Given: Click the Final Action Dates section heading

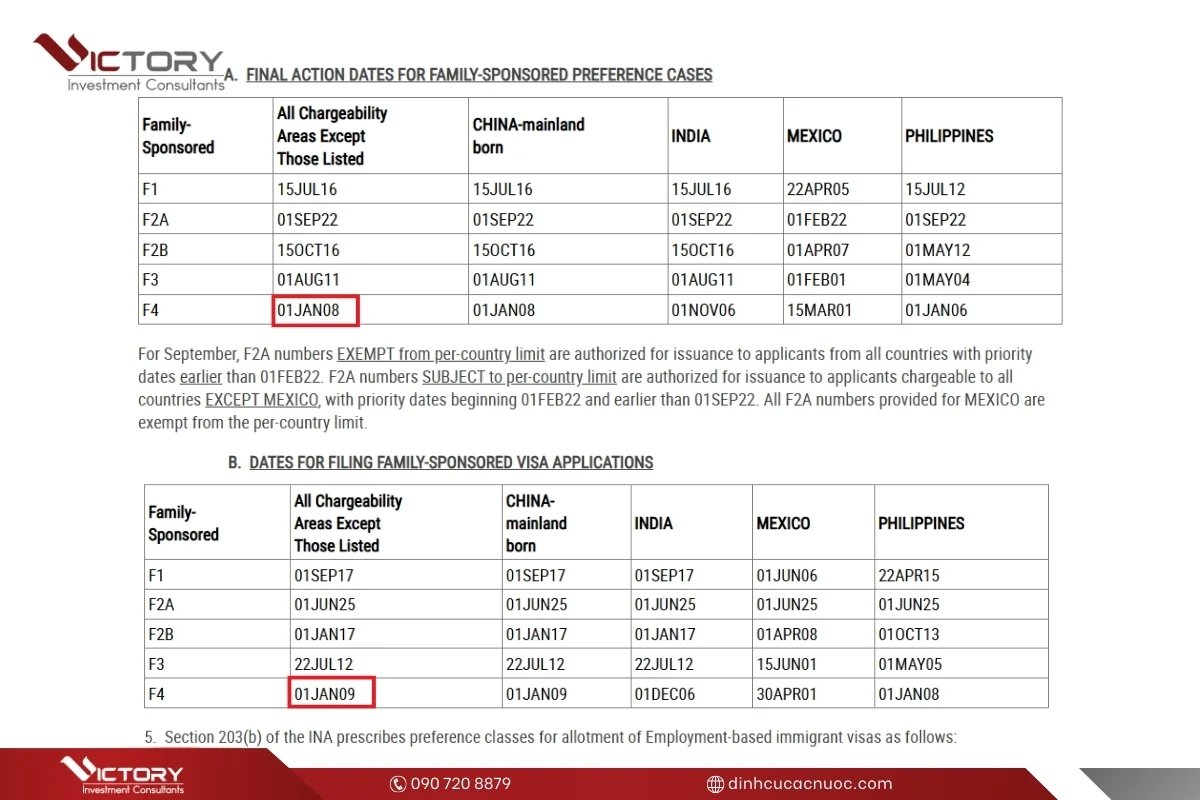Looking at the screenshot, I should pos(479,75).
